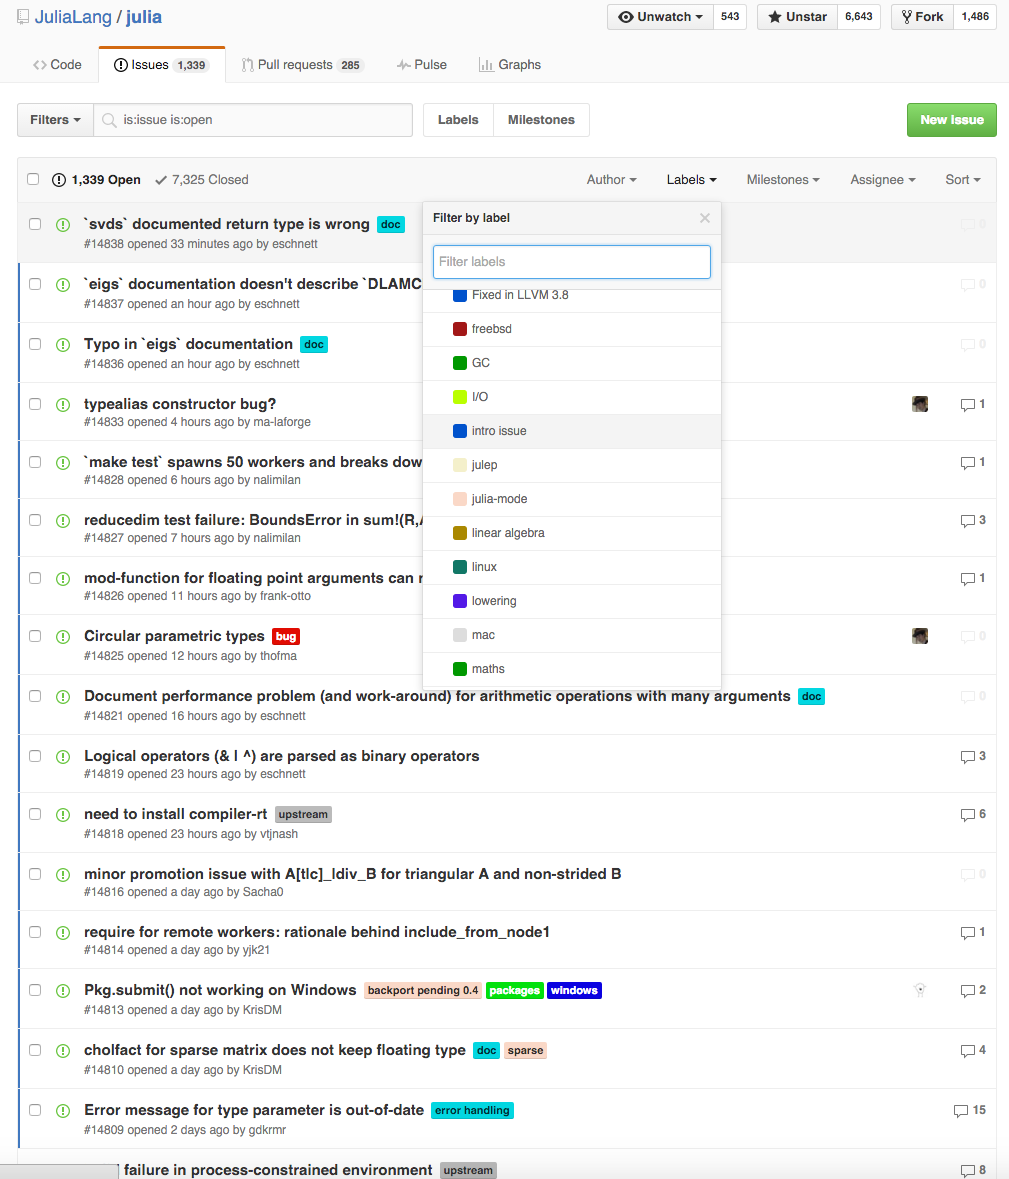Open comments on make test spawns issue
This screenshot has height=1179, width=1009.
click(x=973, y=462)
